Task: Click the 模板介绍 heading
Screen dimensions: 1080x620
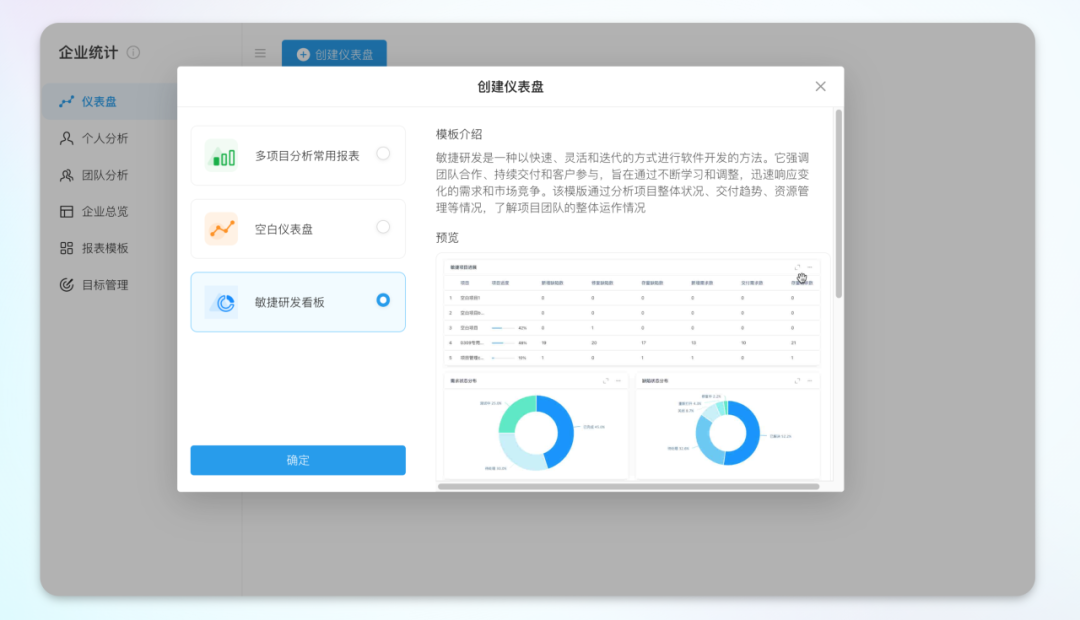Action: coord(459,134)
